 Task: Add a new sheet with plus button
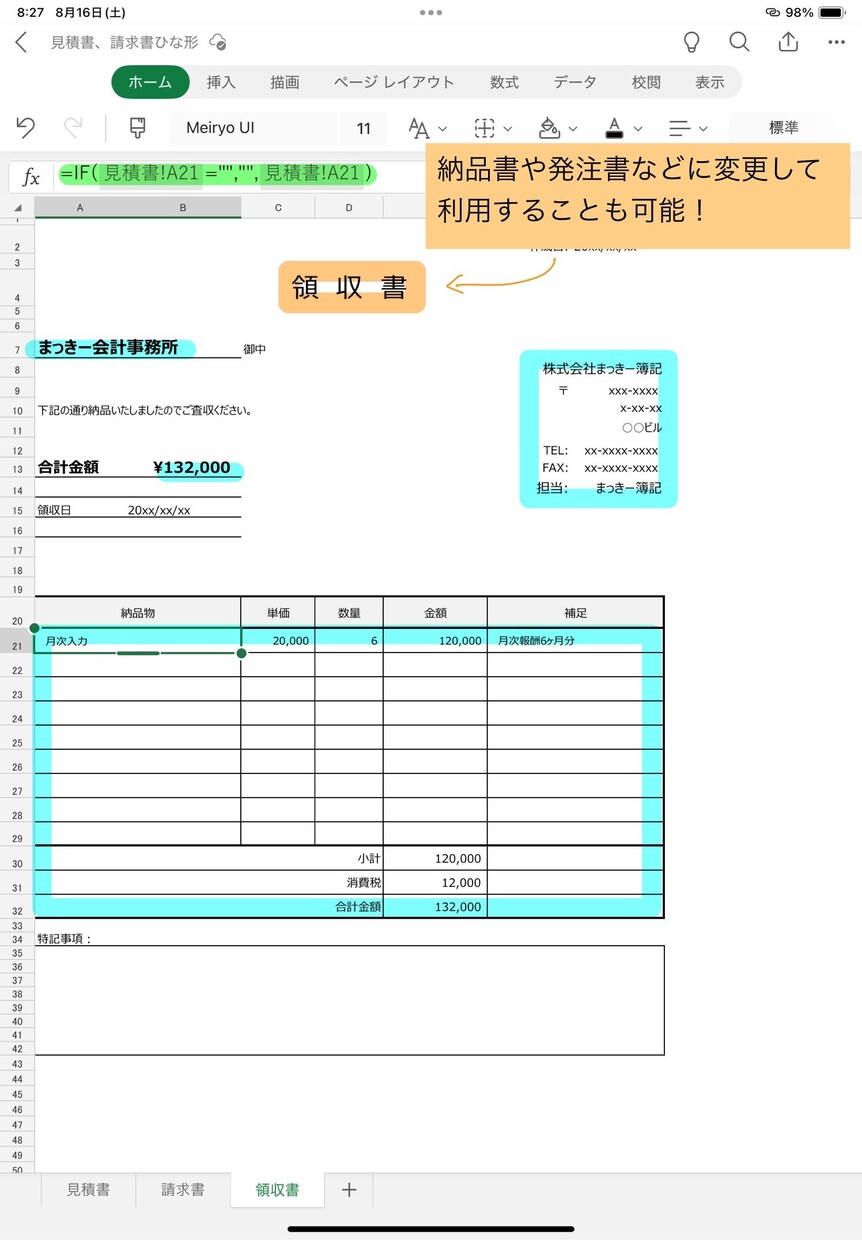(x=348, y=1190)
